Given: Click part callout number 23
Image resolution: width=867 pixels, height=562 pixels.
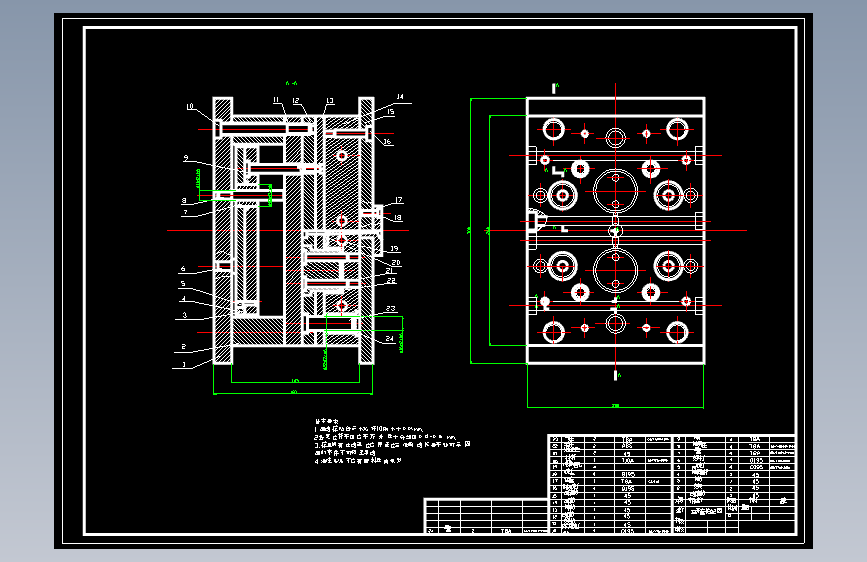Looking at the screenshot, I should (391, 309).
